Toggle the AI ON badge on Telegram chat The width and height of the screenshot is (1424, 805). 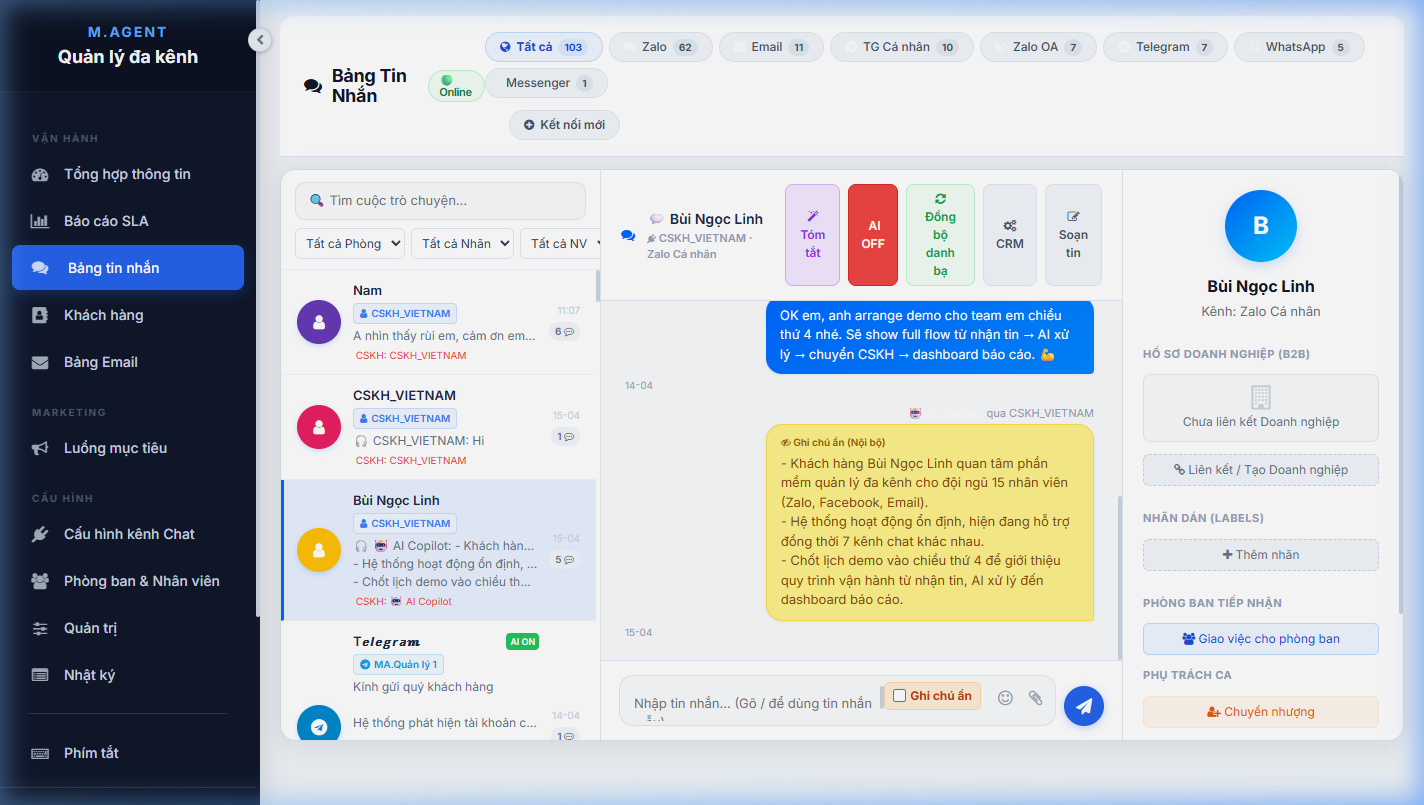(523, 642)
